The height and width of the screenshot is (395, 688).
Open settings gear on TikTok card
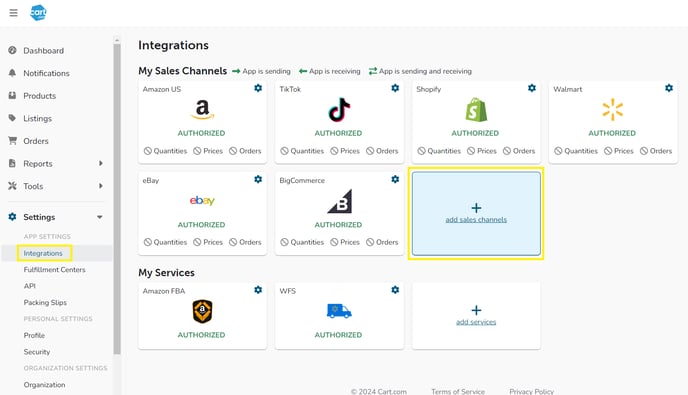(395, 88)
